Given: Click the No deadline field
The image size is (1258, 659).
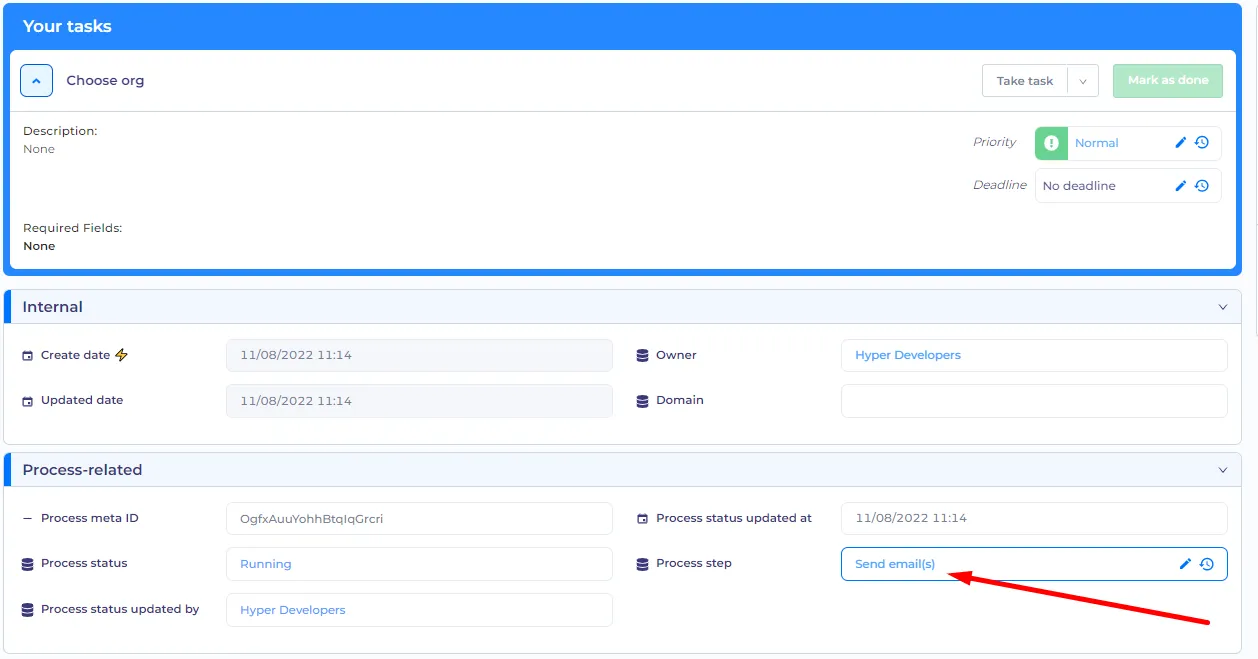Looking at the screenshot, I should 1128,186.
